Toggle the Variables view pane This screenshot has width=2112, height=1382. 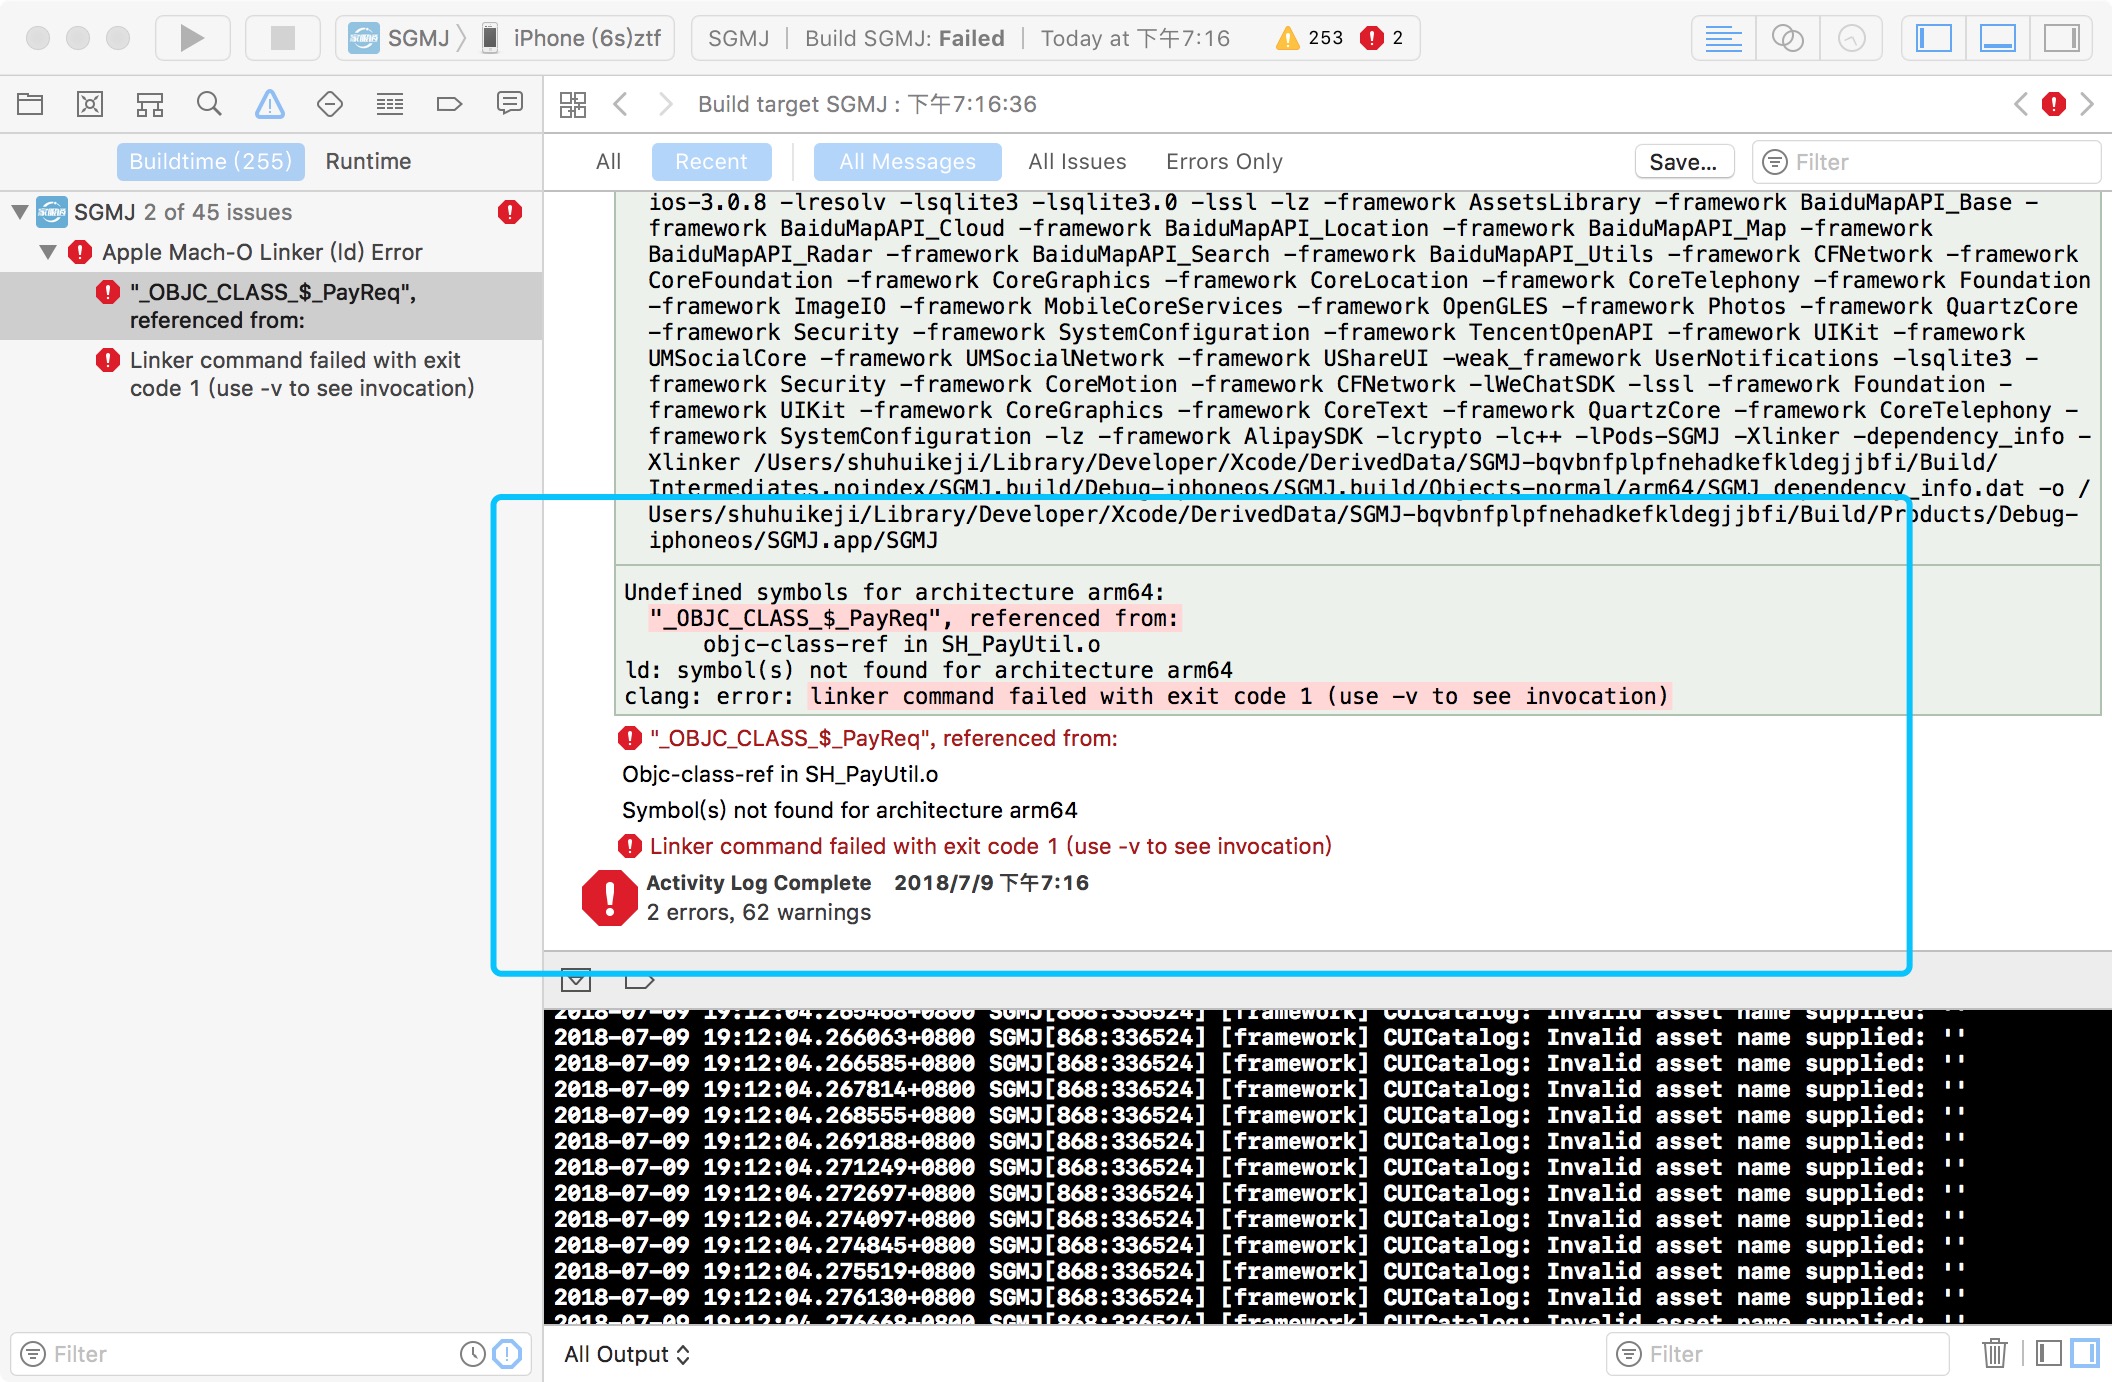click(x=2049, y=1354)
